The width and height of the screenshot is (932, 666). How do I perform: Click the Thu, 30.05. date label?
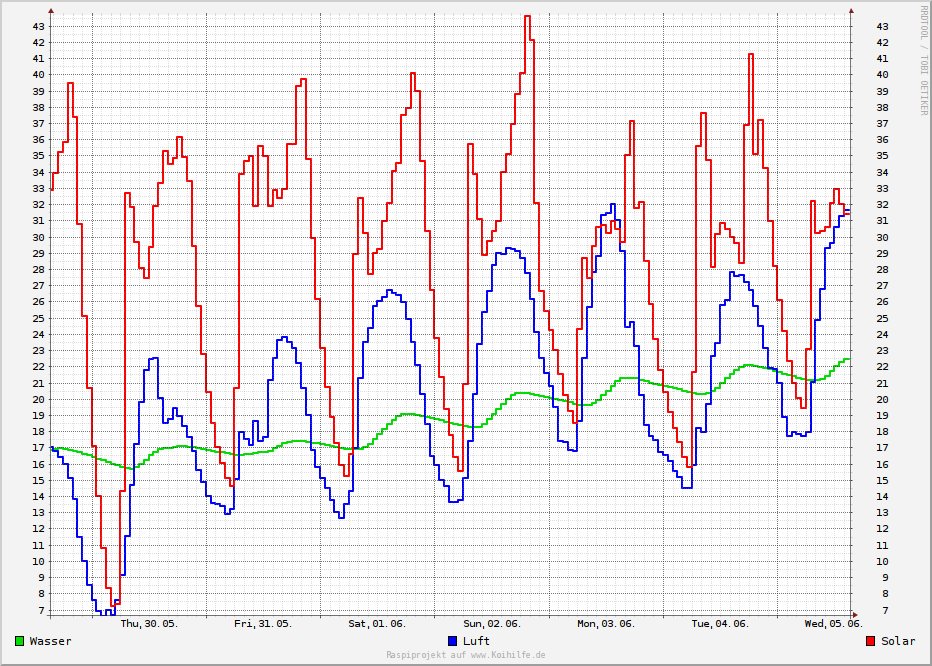pos(149,624)
